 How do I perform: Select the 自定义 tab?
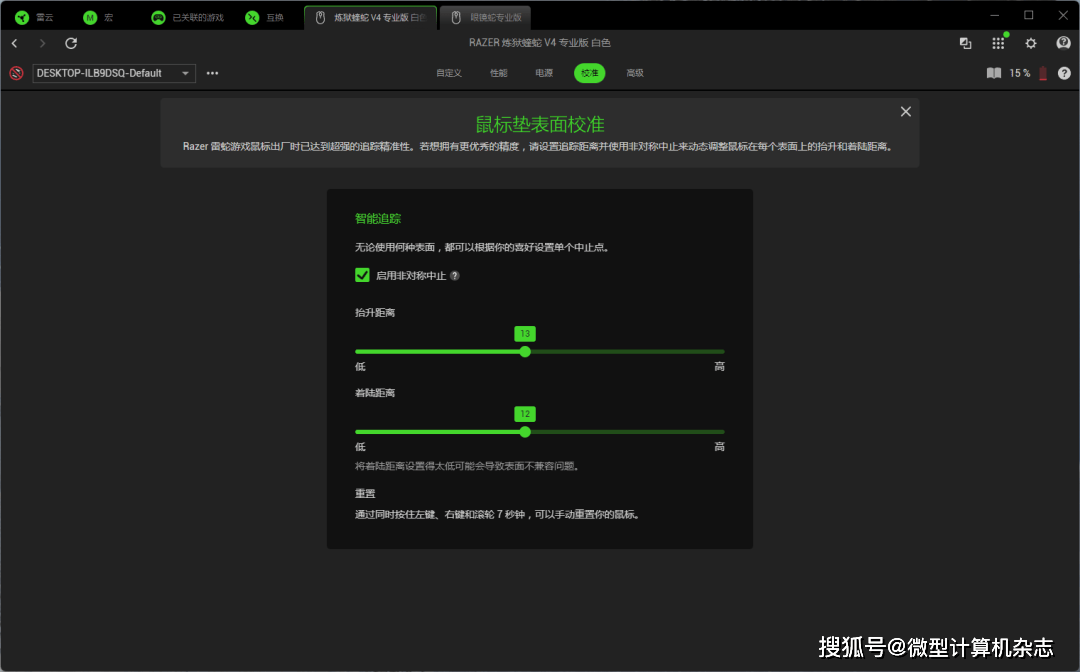(x=448, y=72)
